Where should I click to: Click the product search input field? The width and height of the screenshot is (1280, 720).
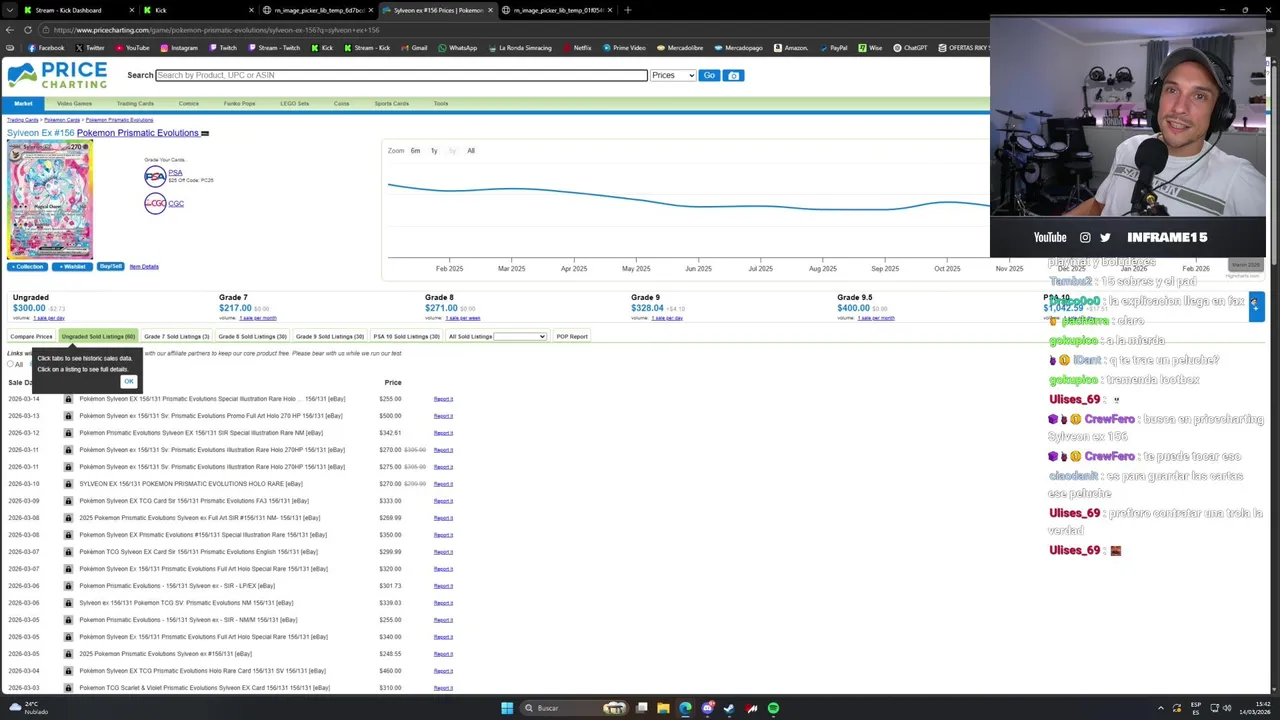pyautogui.click(x=402, y=75)
